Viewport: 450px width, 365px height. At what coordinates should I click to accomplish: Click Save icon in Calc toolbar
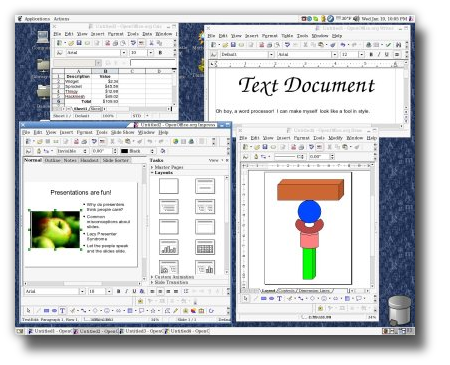click(79, 43)
